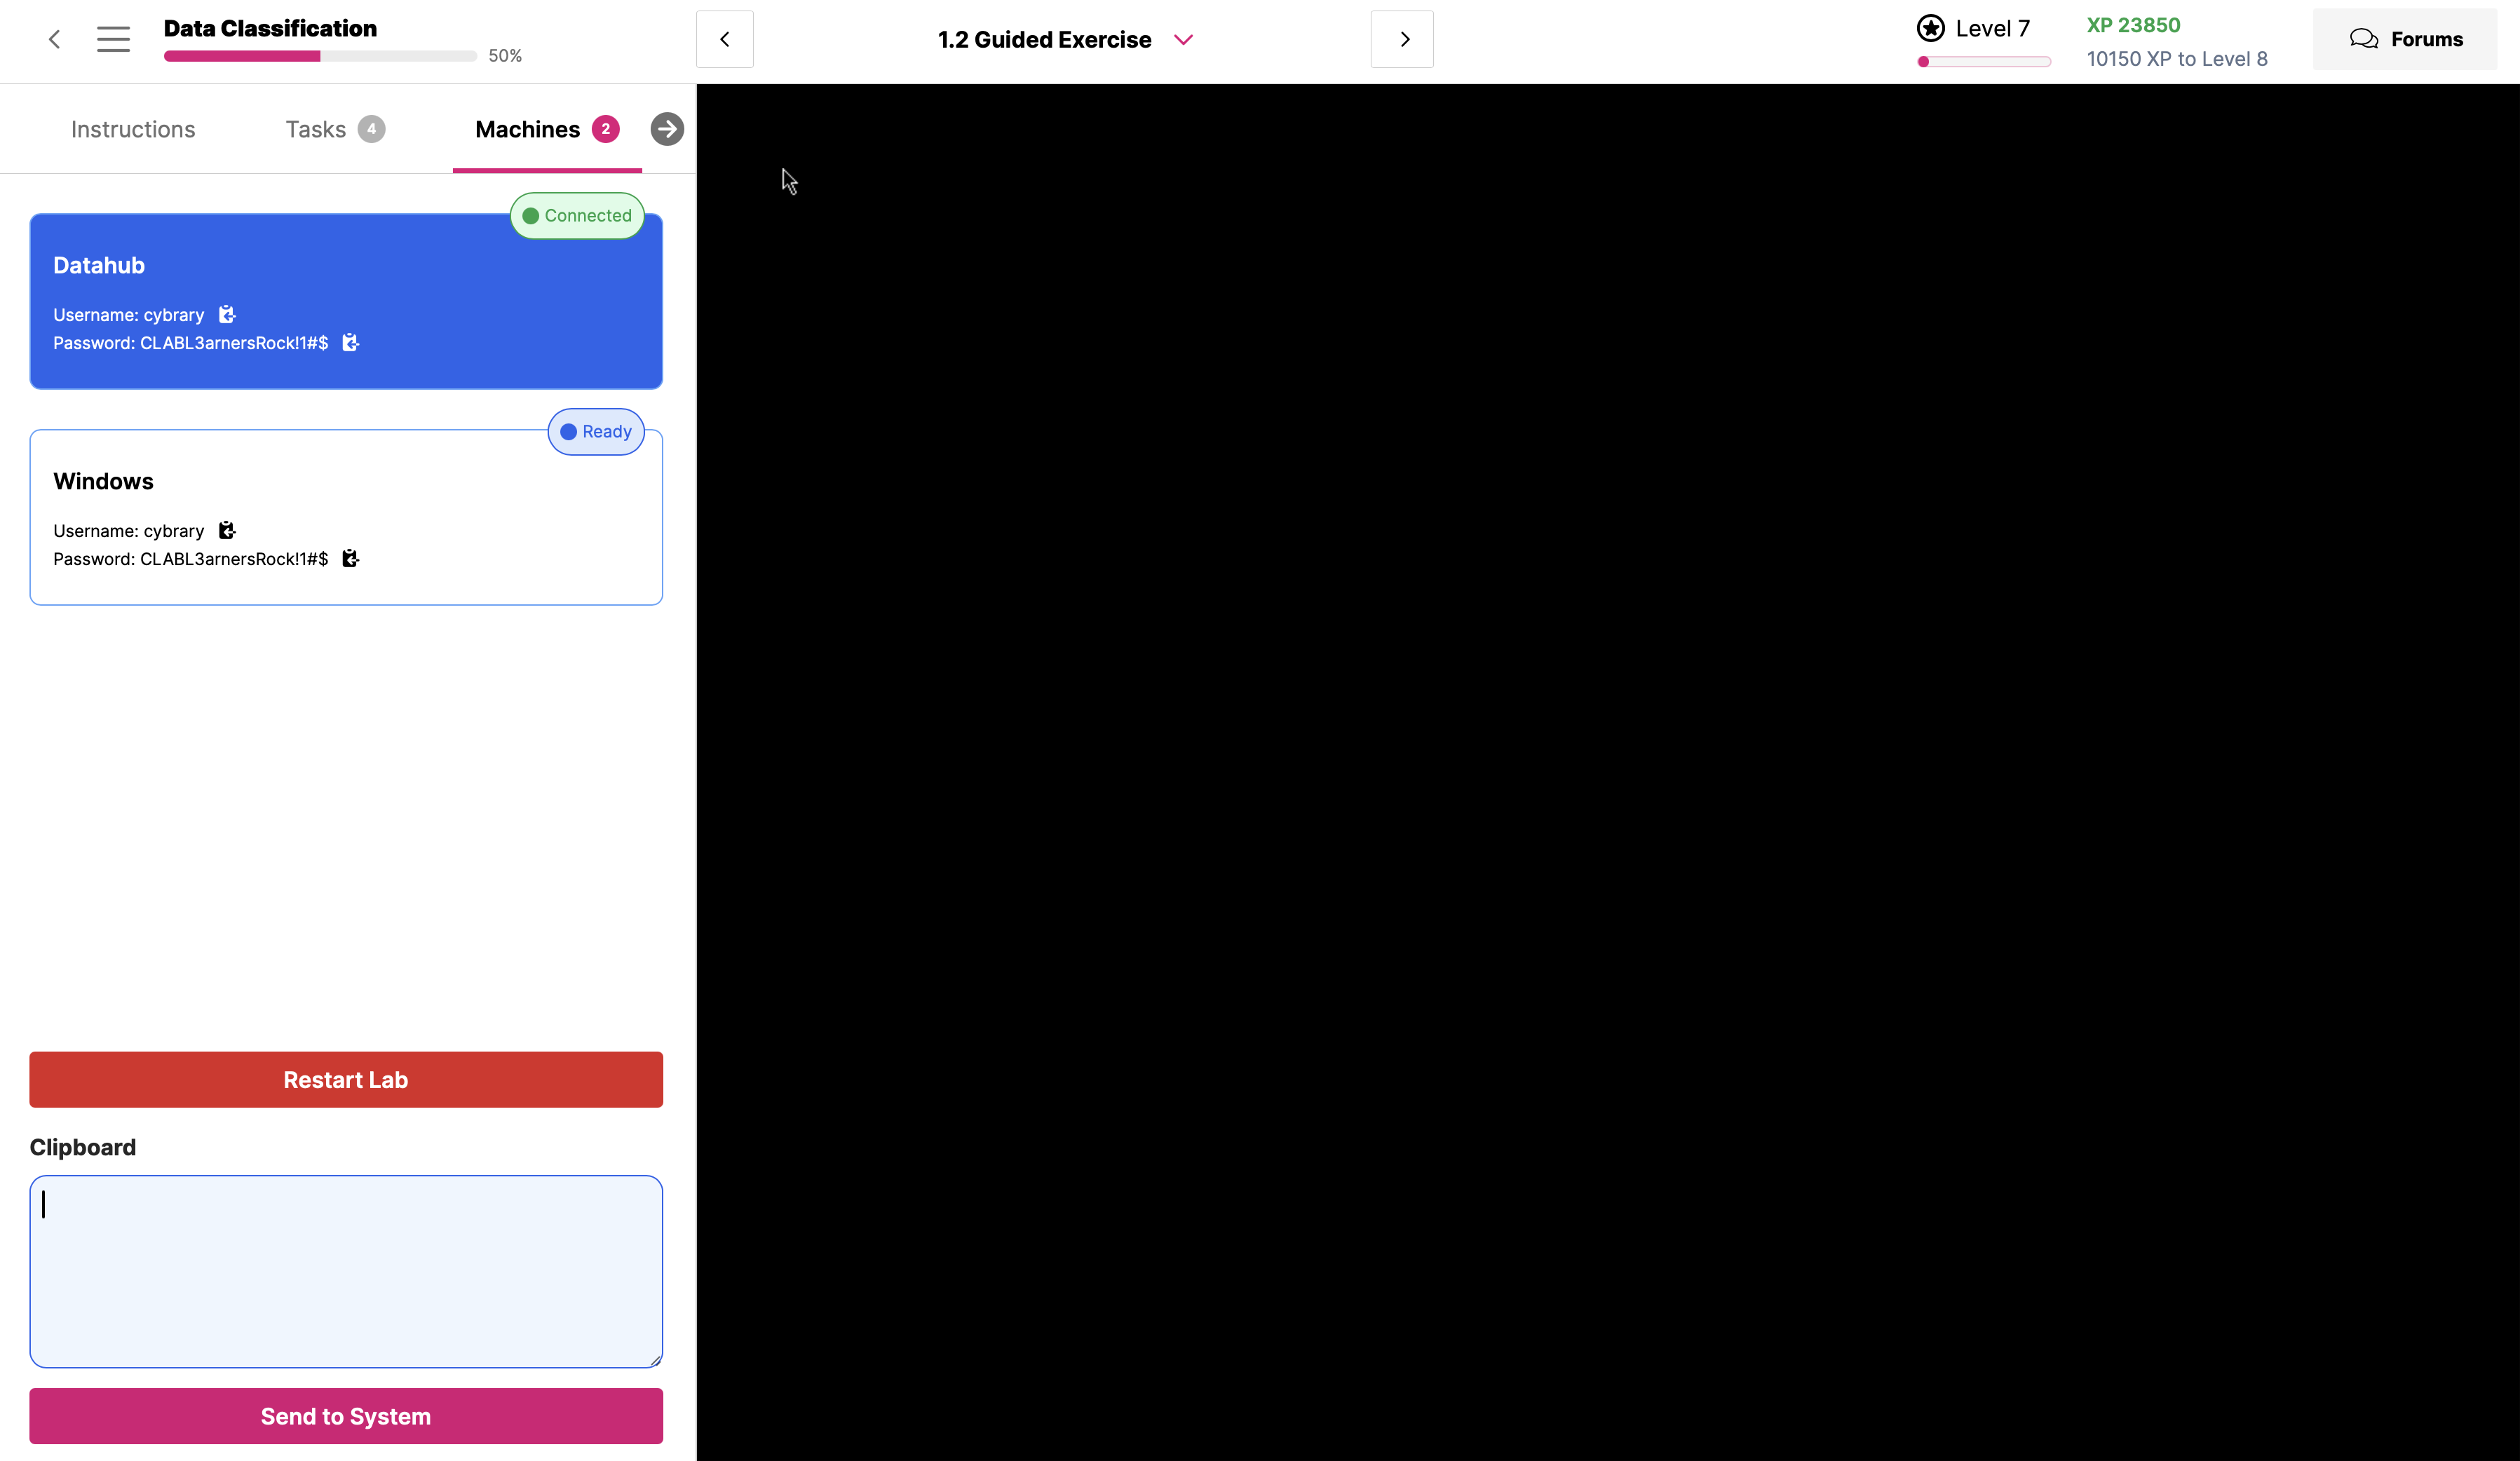Copy the Datahub password

[x=350, y=342]
